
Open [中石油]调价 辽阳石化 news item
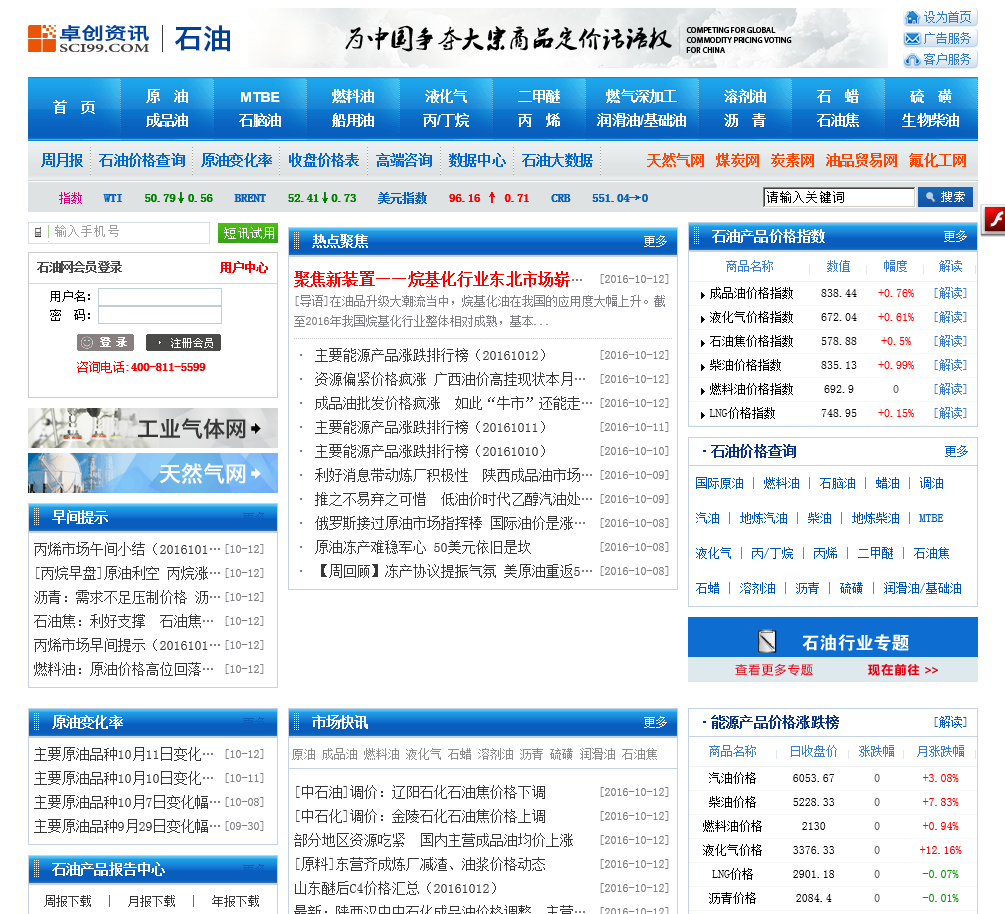click(420, 792)
